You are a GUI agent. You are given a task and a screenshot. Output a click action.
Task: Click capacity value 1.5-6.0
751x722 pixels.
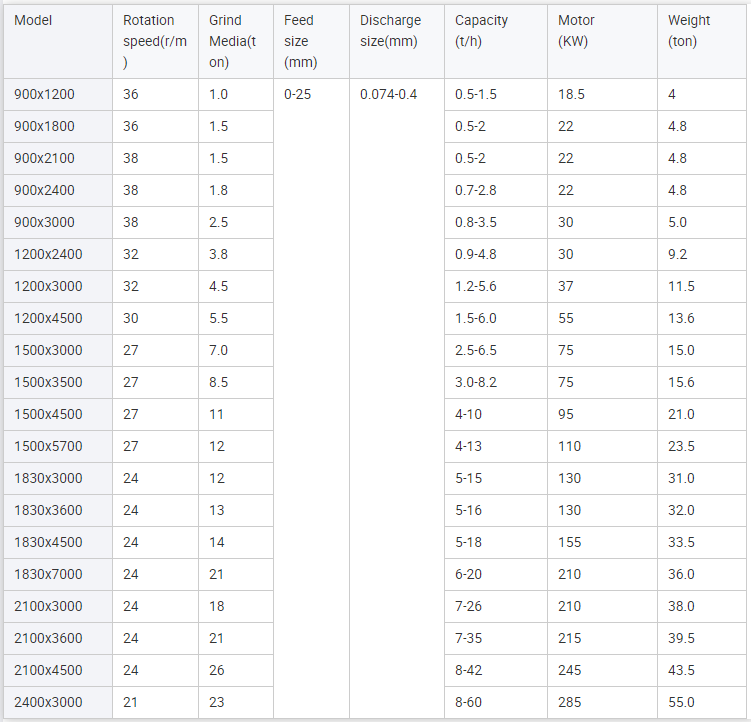pyautogui.click(x=476, y=319)
